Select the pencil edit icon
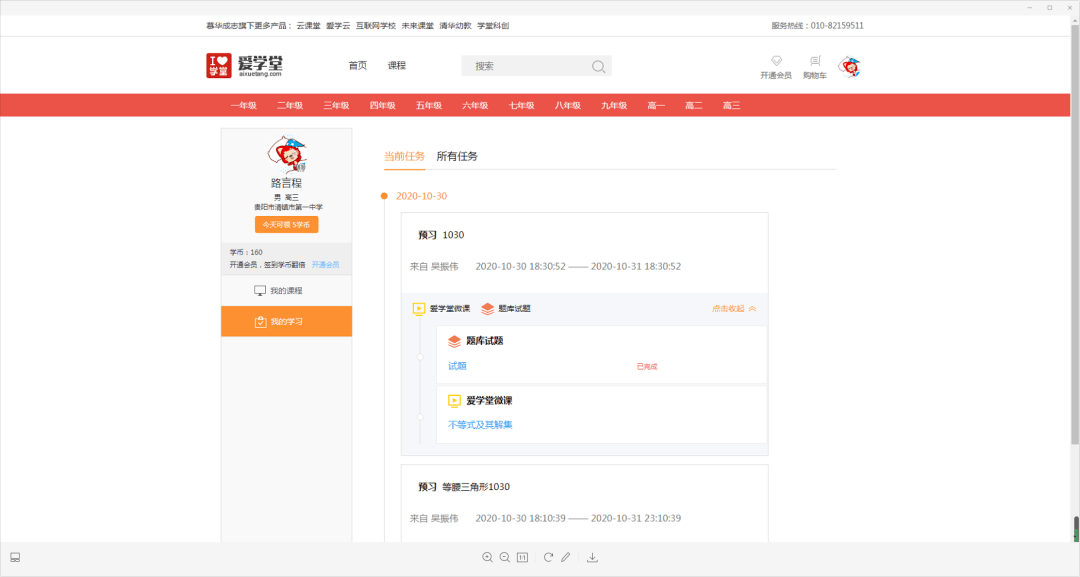Viewport: 1080px width, 577px height. (565, 558)
